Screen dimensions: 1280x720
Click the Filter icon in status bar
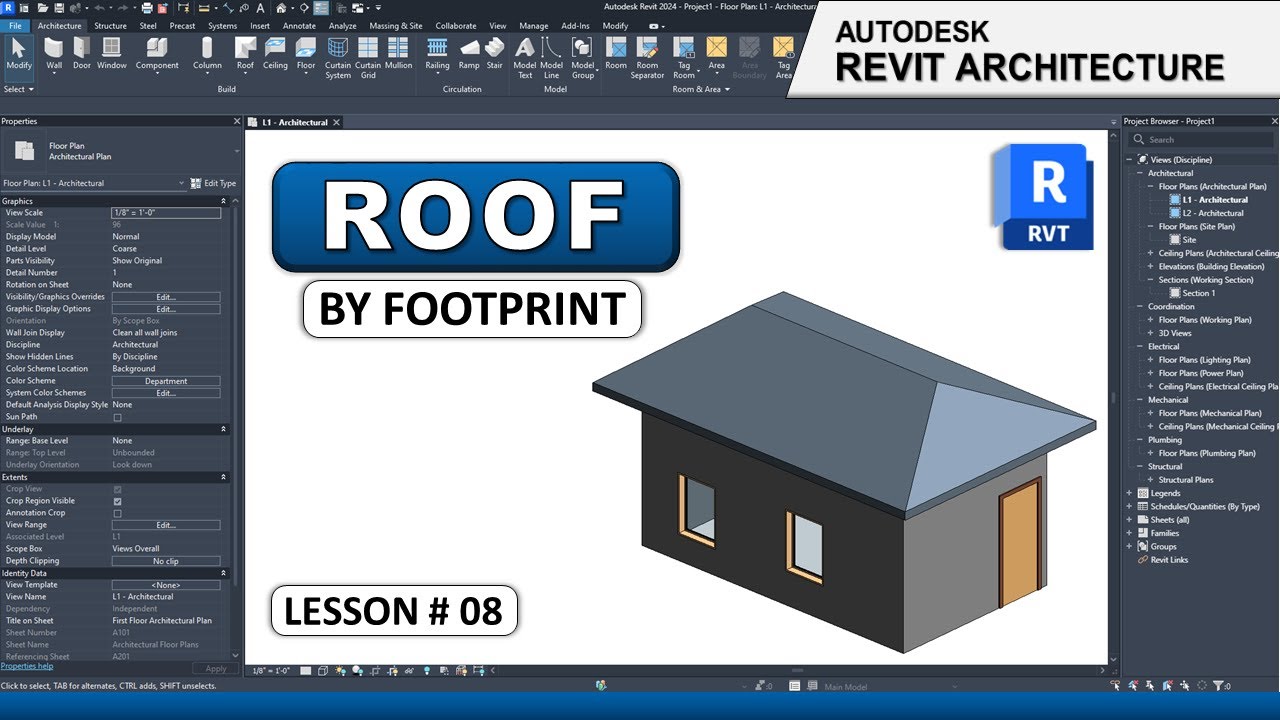(1218, 686)
